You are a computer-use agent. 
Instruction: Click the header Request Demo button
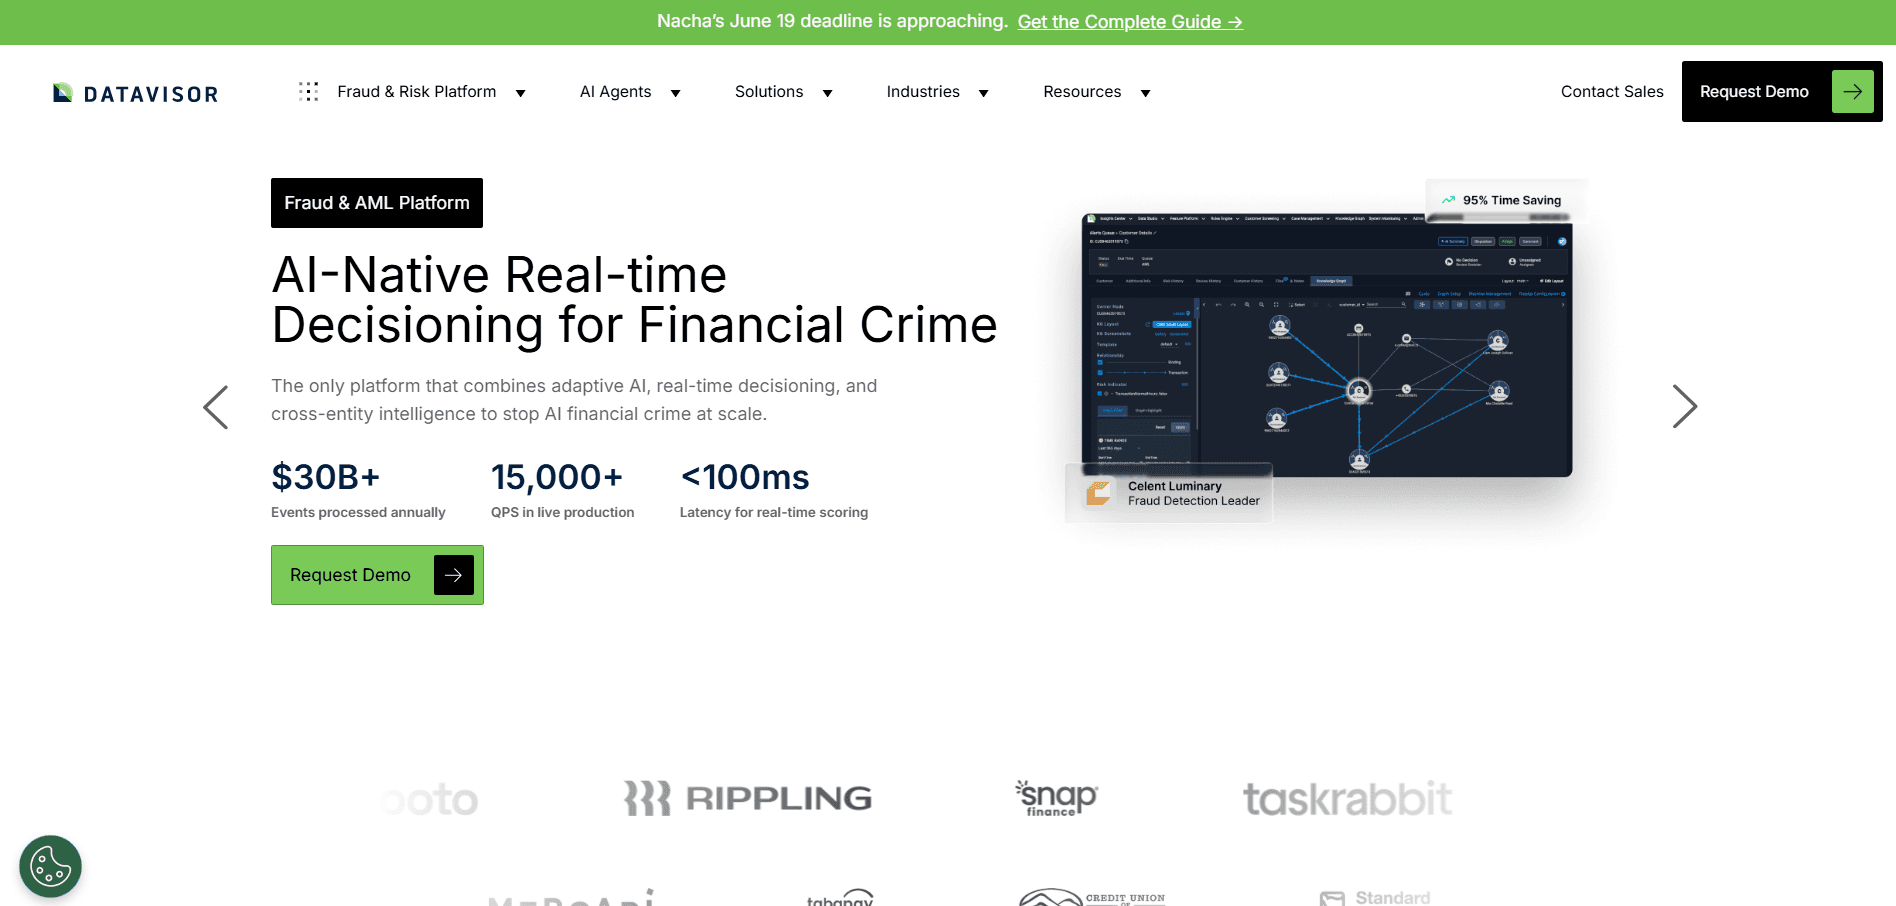(1782, 92)
